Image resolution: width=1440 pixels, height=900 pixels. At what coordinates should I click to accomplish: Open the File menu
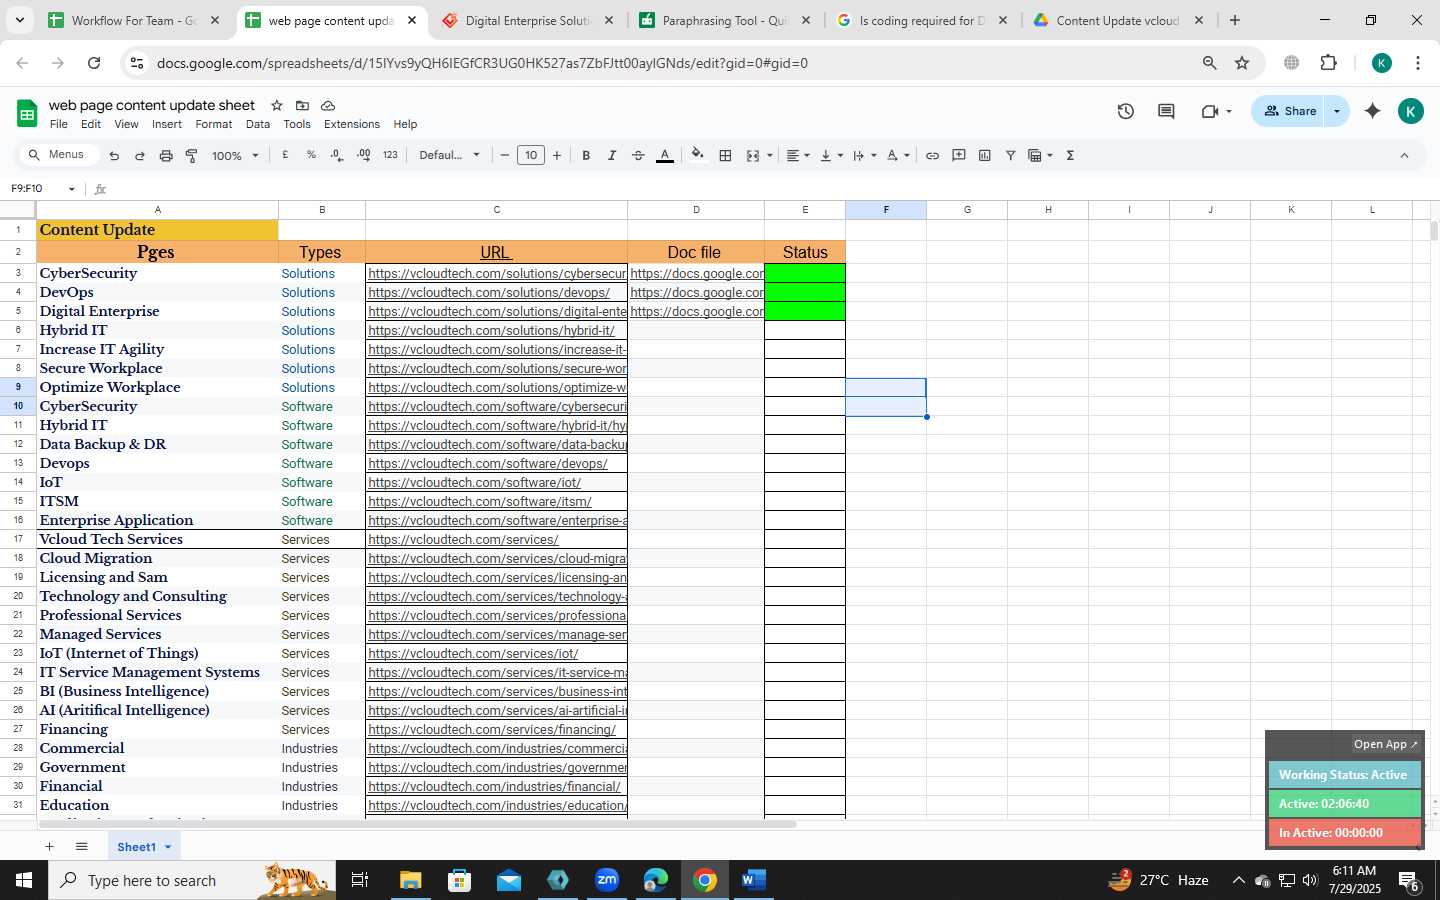[x=59, y=124]
